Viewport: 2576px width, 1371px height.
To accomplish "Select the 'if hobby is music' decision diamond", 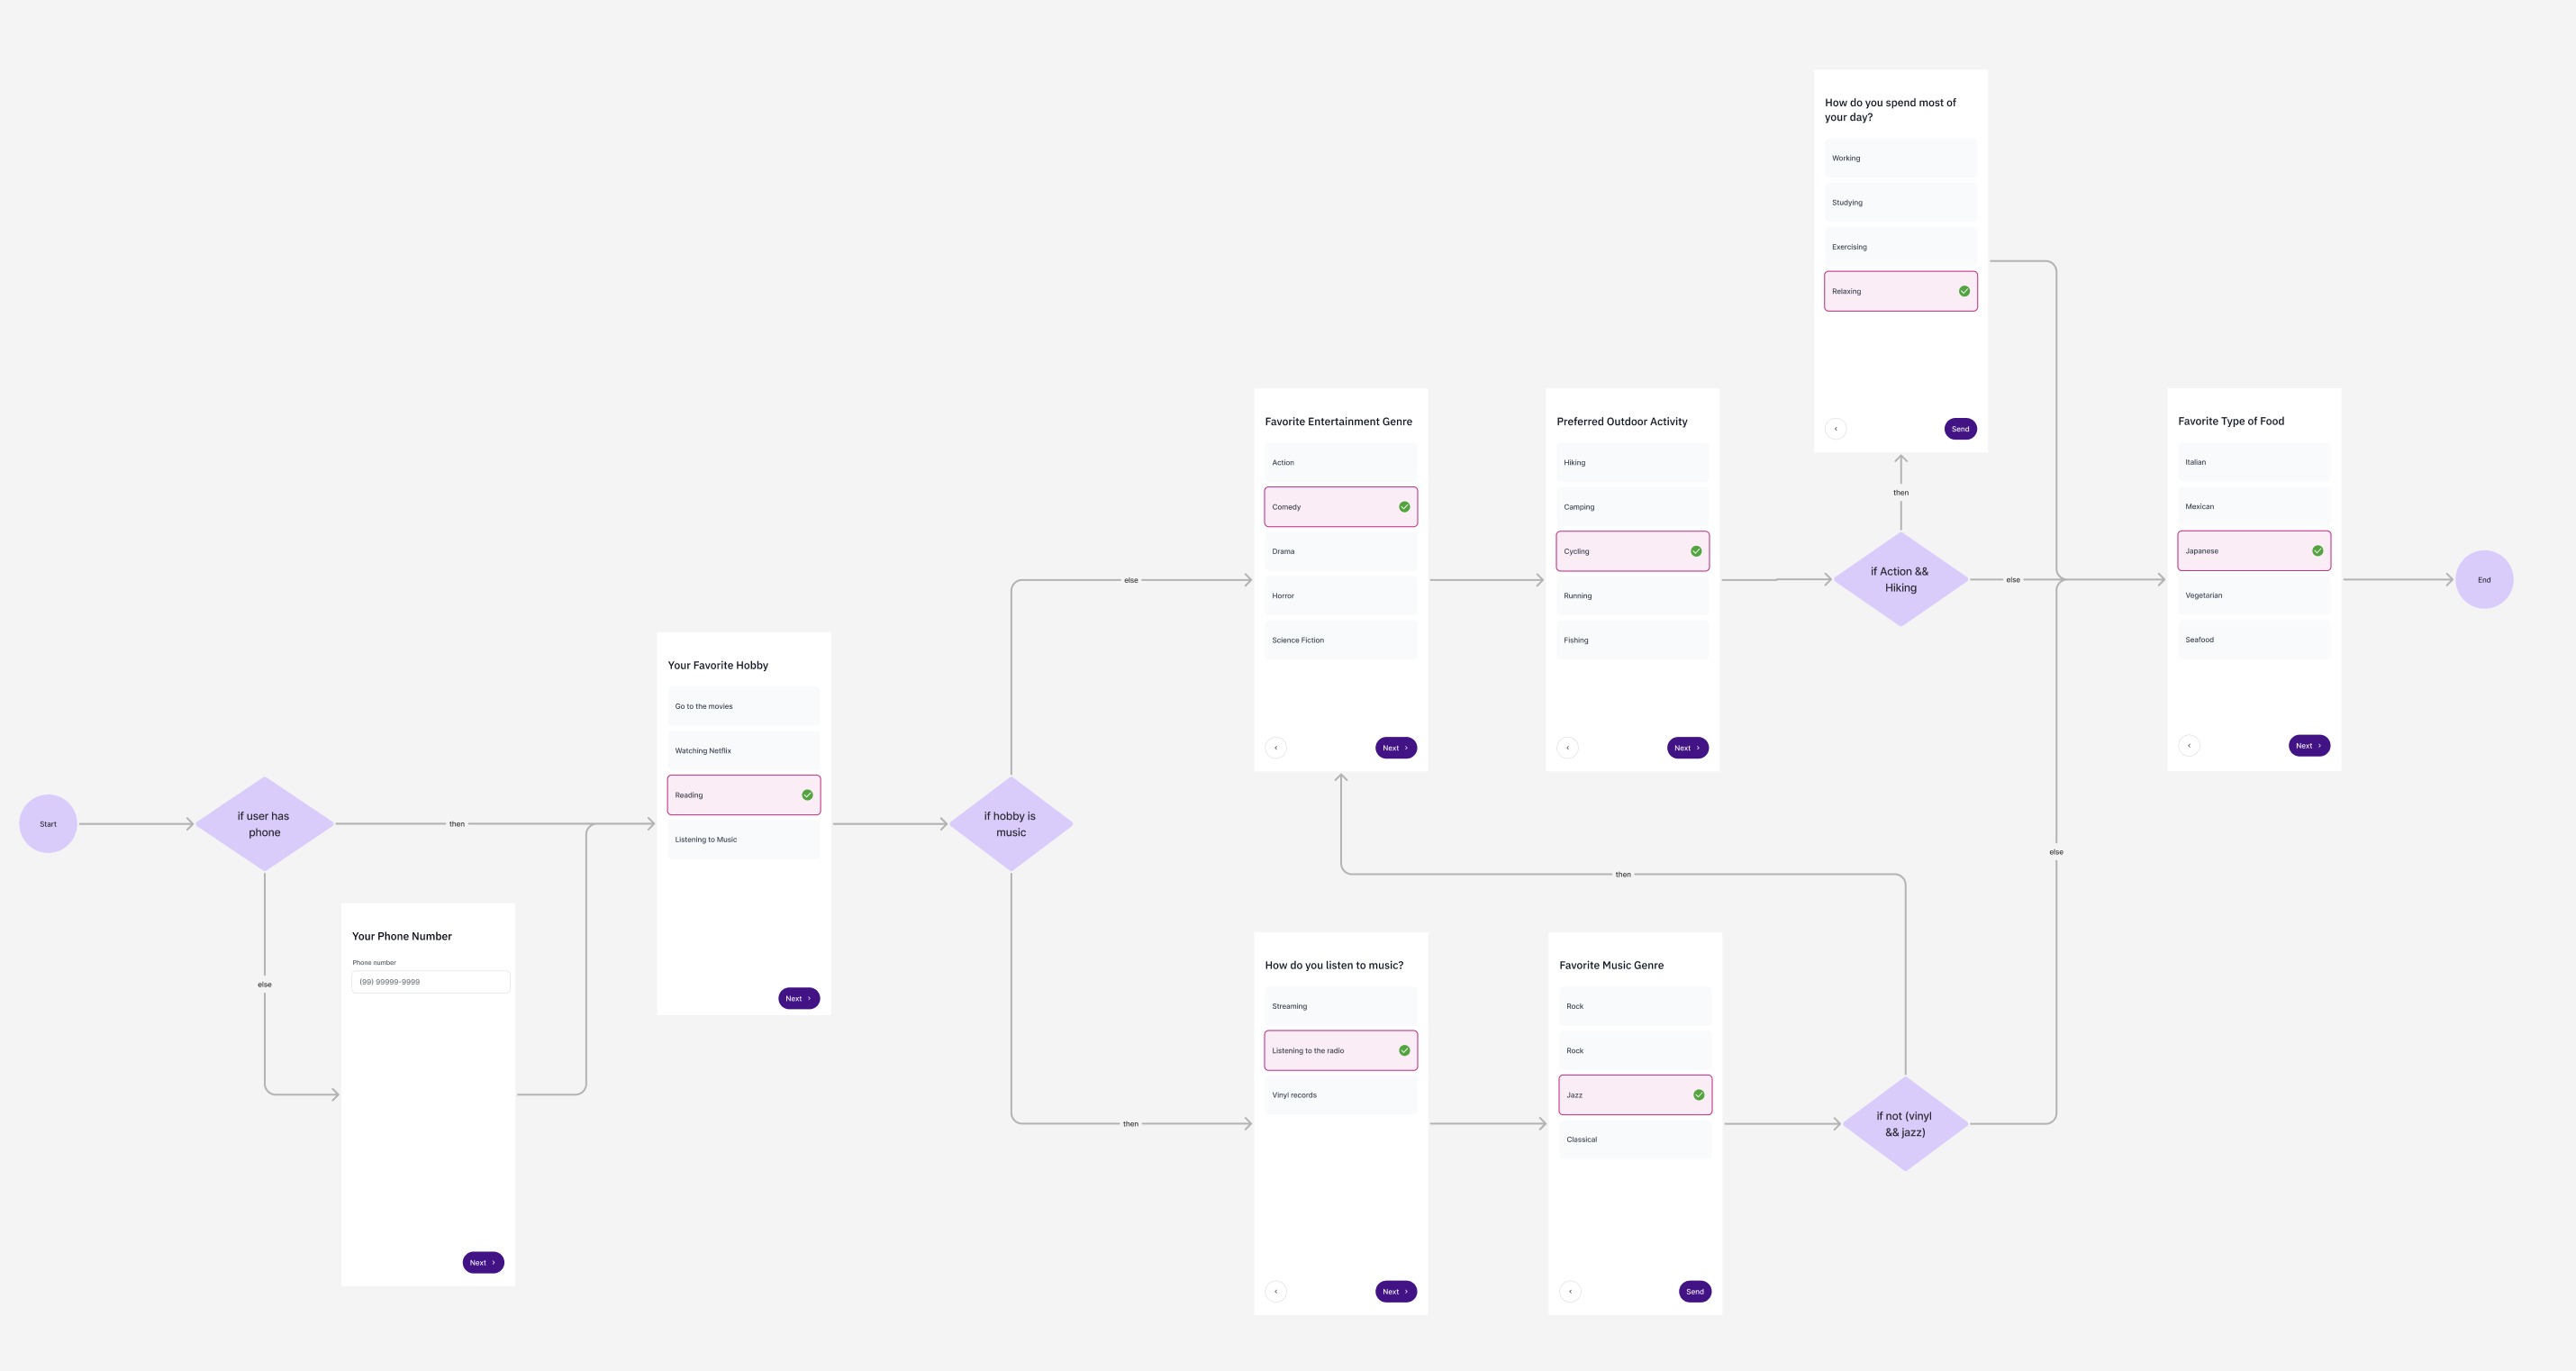I will 1010,824.
